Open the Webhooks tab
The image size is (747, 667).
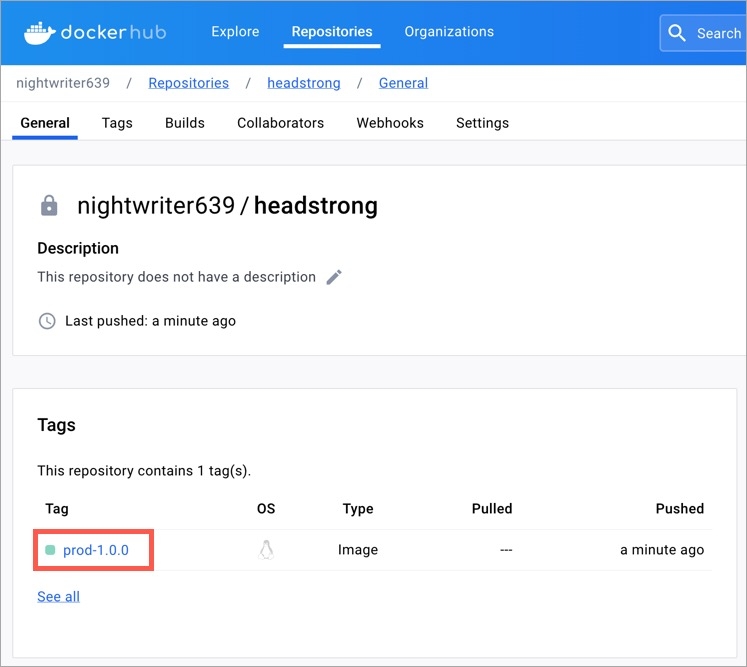(390, 123)
